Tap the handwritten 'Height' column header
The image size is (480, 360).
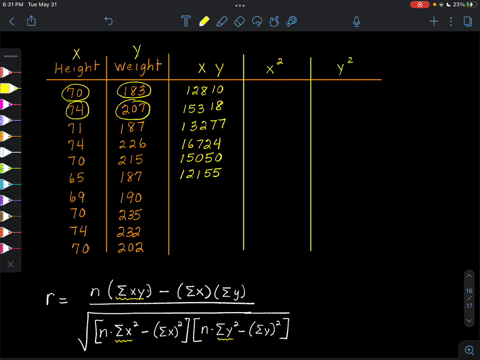(77, 68)
